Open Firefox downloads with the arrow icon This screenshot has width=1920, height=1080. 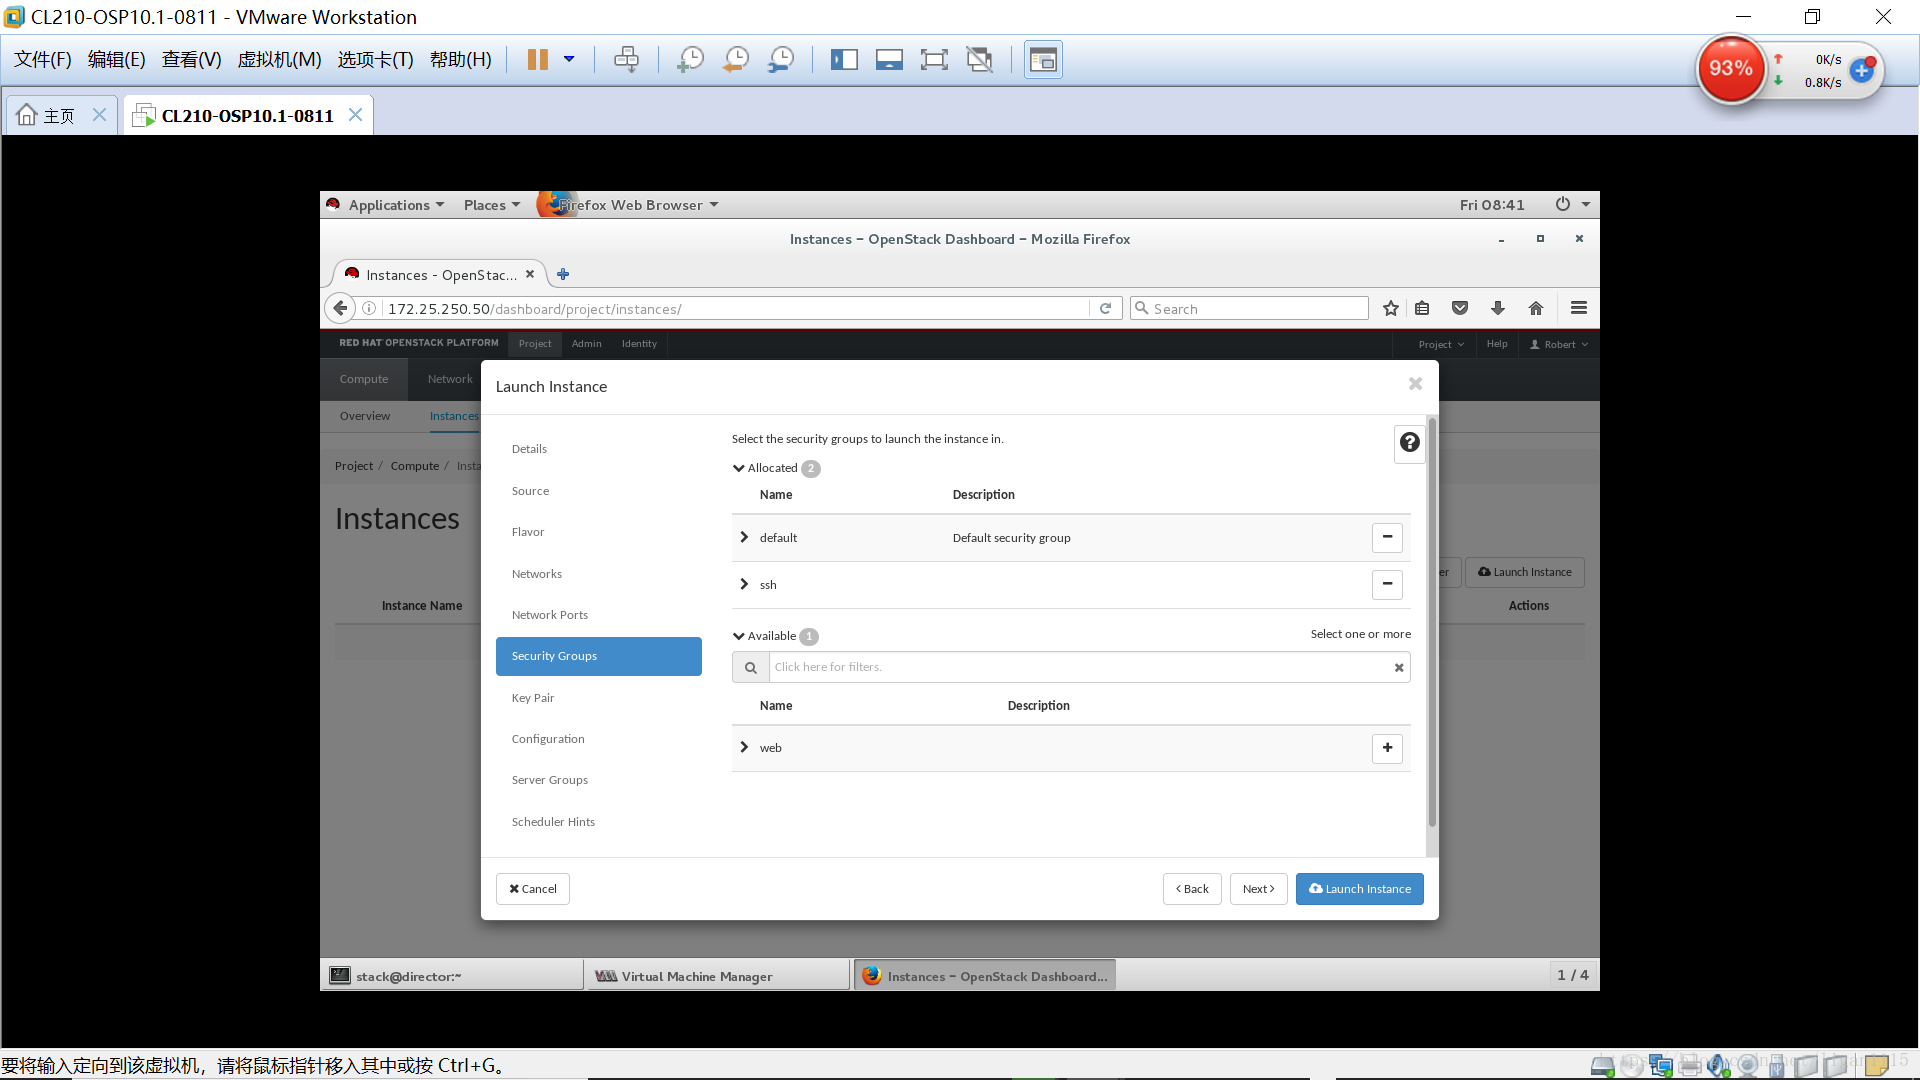1497,308
